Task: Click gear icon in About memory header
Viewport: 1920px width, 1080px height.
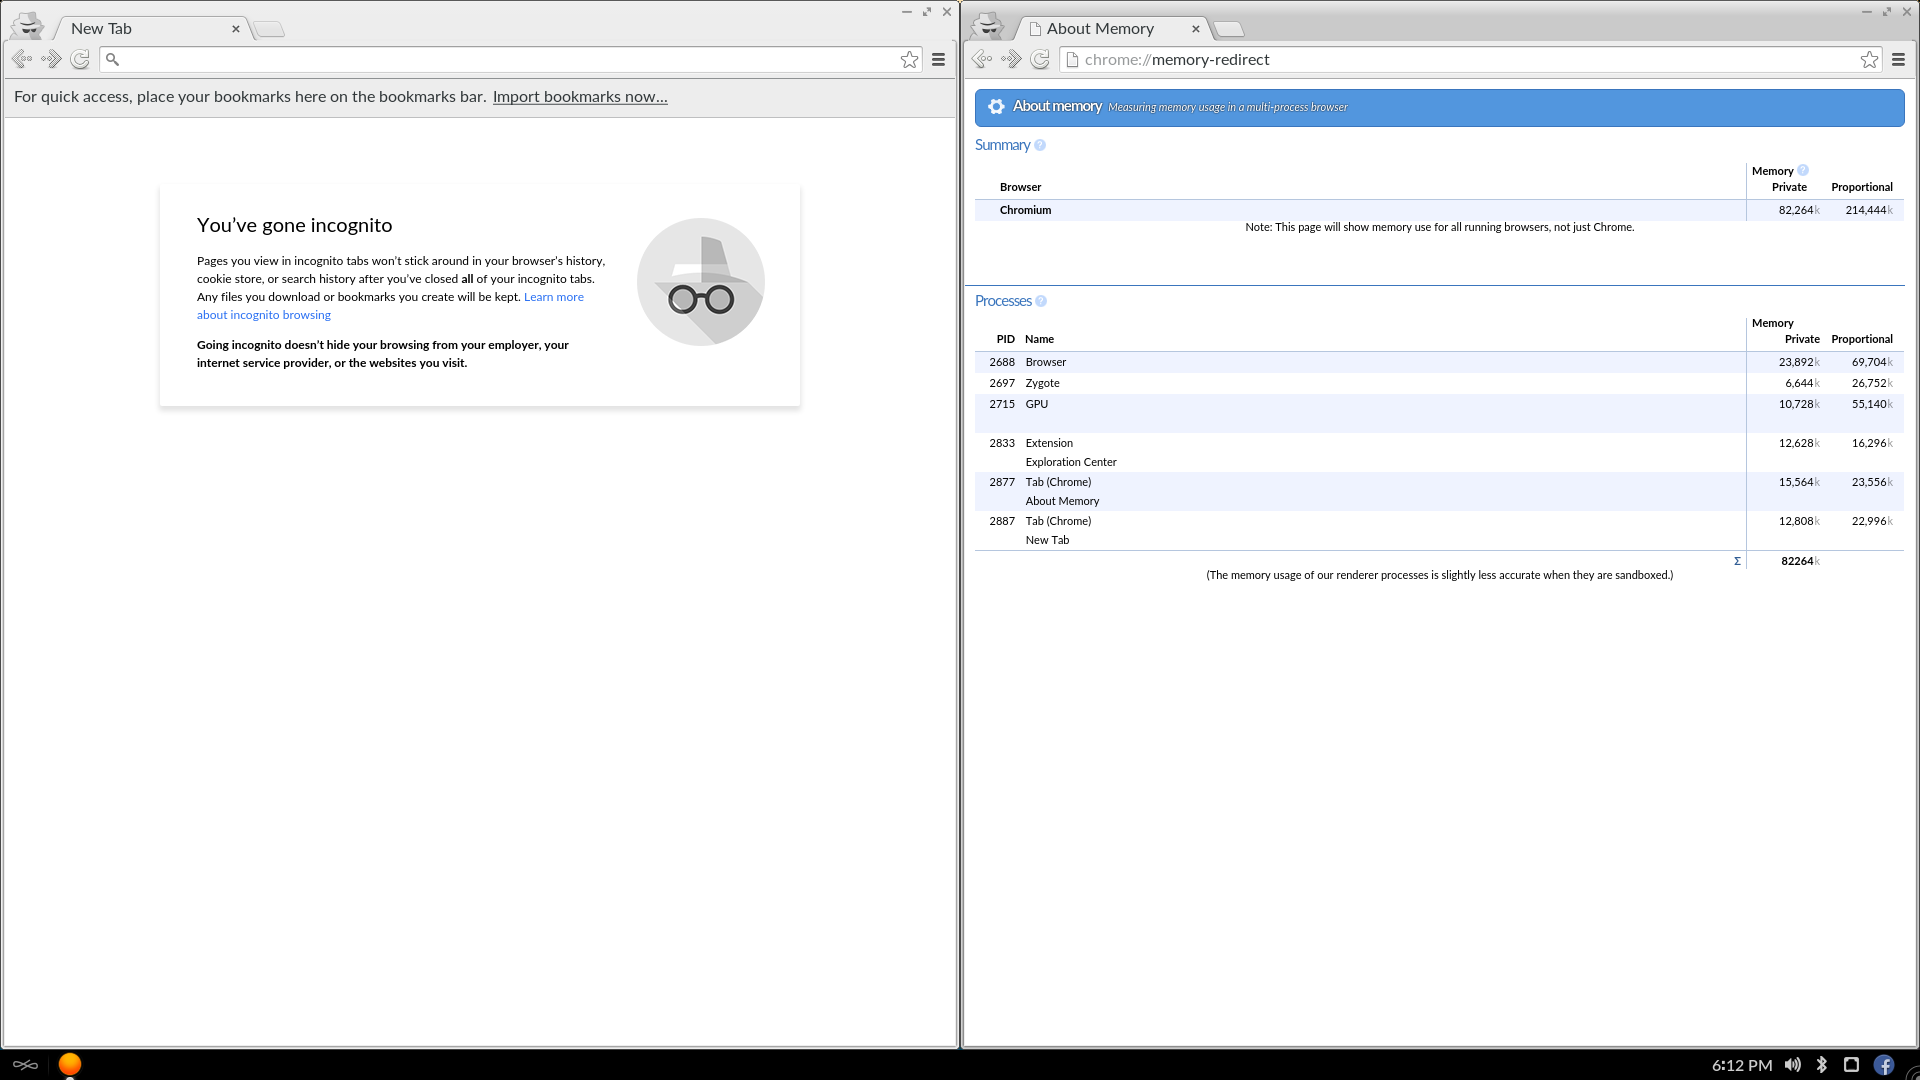Action: (x=996, y=106)
